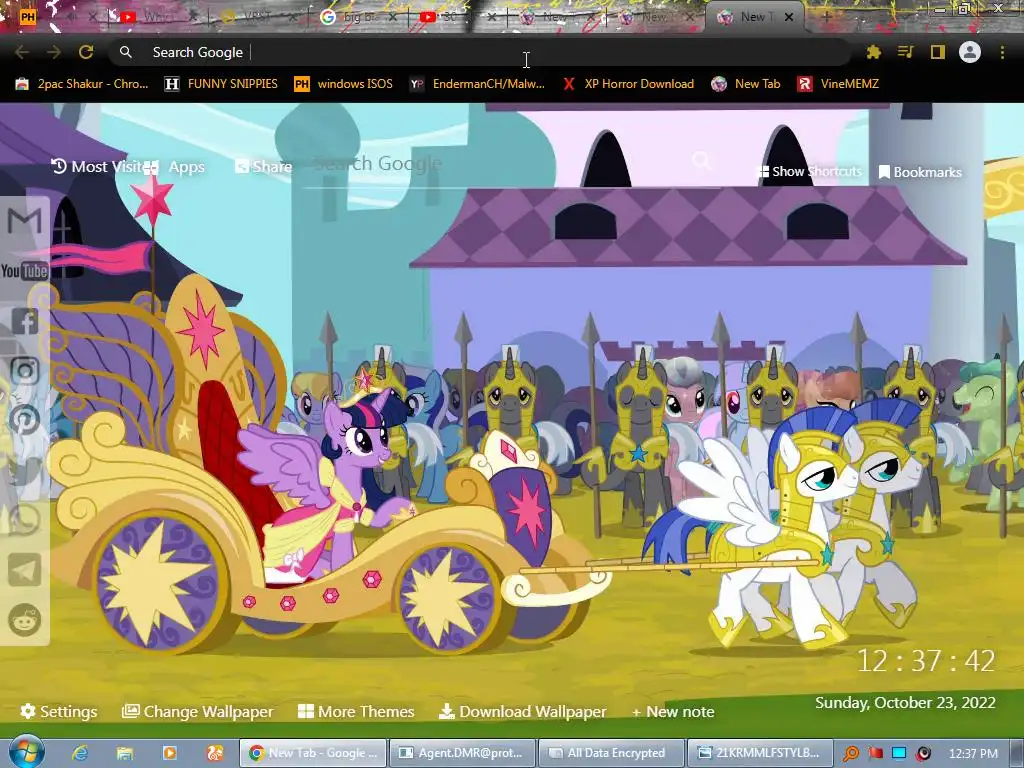Open the Telegram sidebar shortcut
Image resolution: width=1024 pixels, height=768 pixels.
(25, 570)
